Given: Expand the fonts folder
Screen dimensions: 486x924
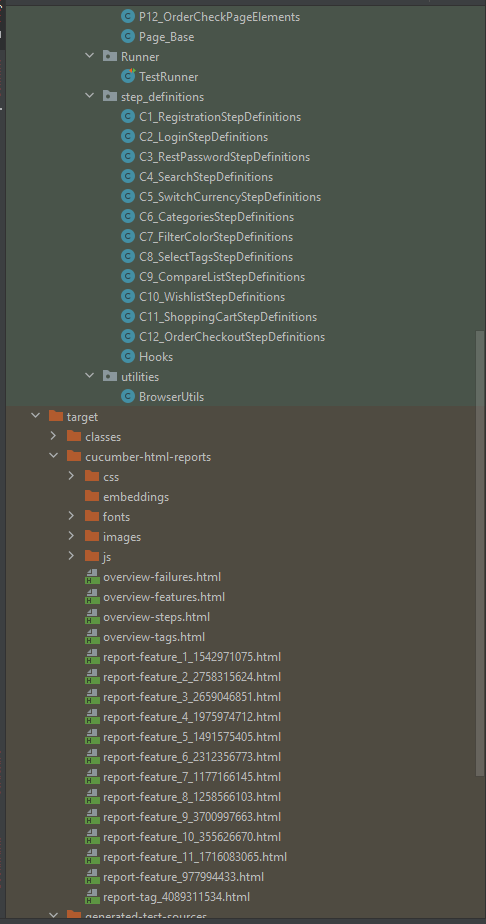Looking at the screenshot, I should (71, 516).
